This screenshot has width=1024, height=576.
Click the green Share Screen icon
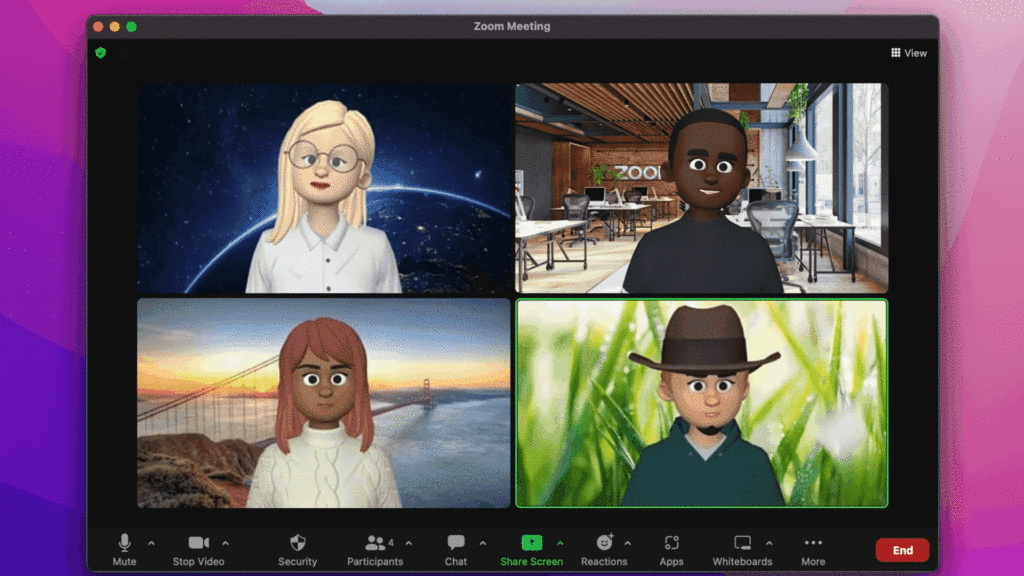[532, 542]
